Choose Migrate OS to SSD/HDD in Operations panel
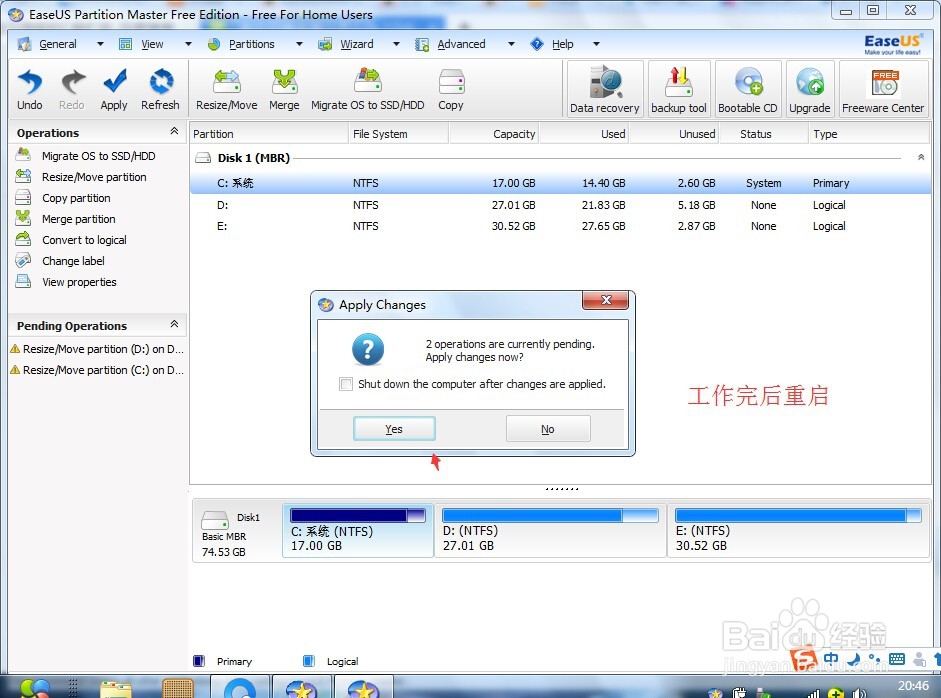 [x=98, y=156]
